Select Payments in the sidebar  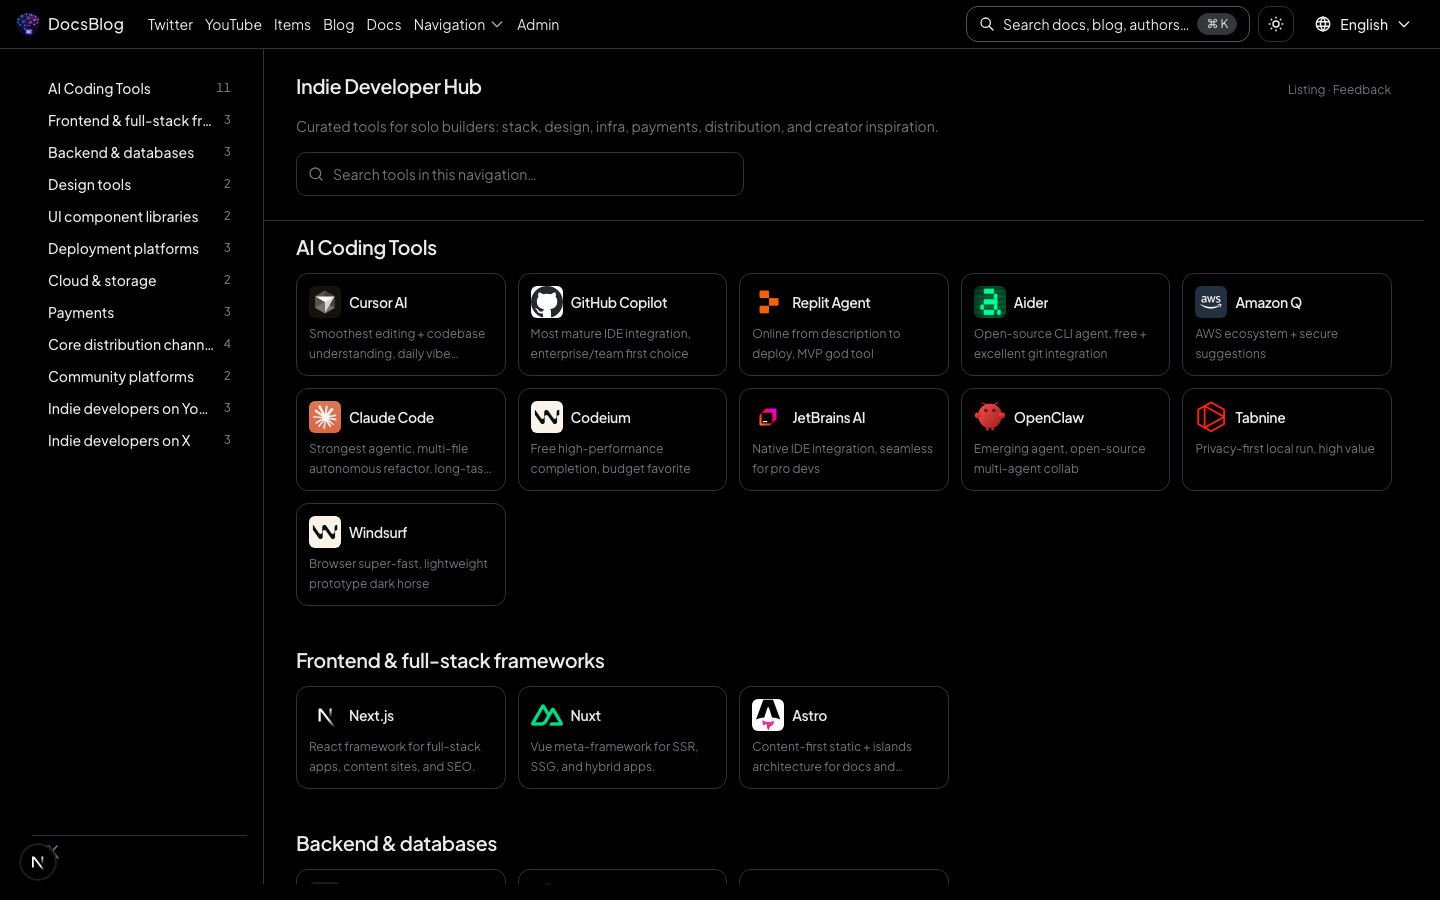click(x=81, y=313)
